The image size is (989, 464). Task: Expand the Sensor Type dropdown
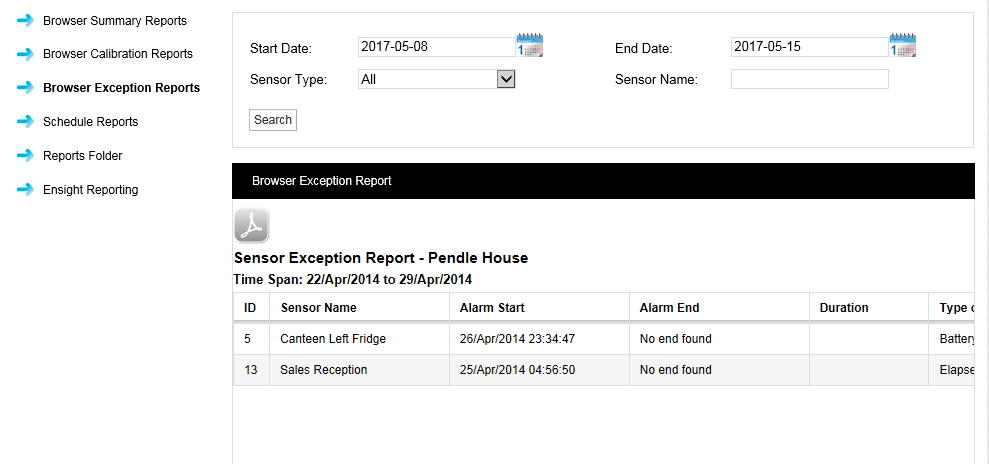tap(505, 79)
